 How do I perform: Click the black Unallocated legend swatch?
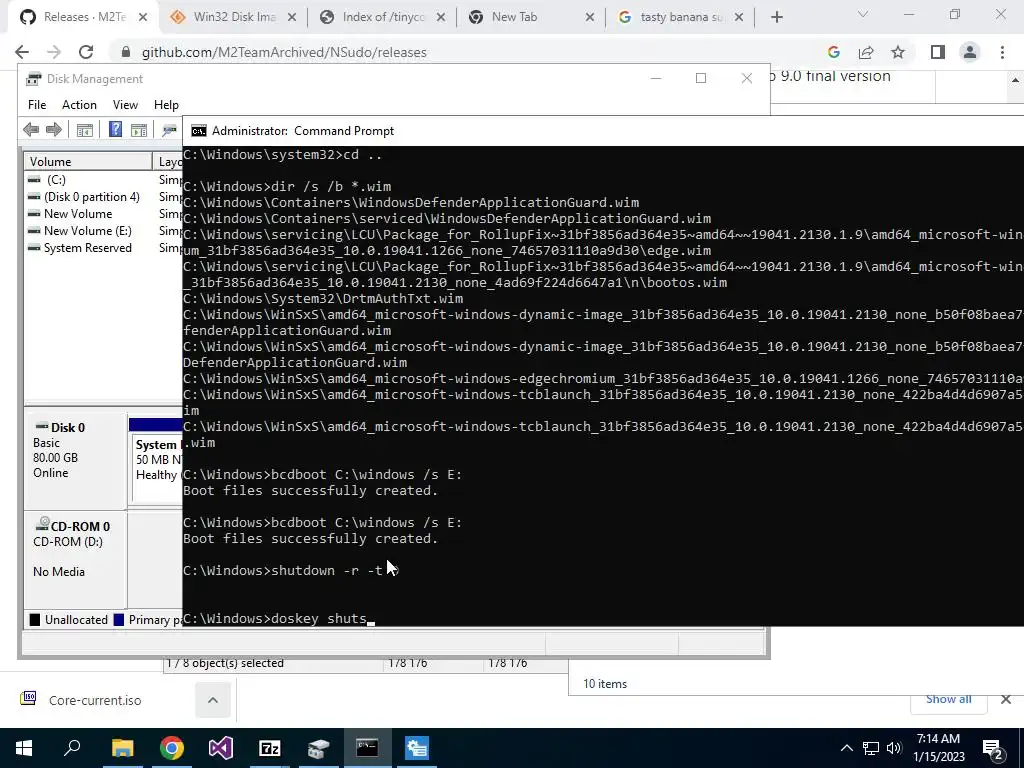point(35,620)
